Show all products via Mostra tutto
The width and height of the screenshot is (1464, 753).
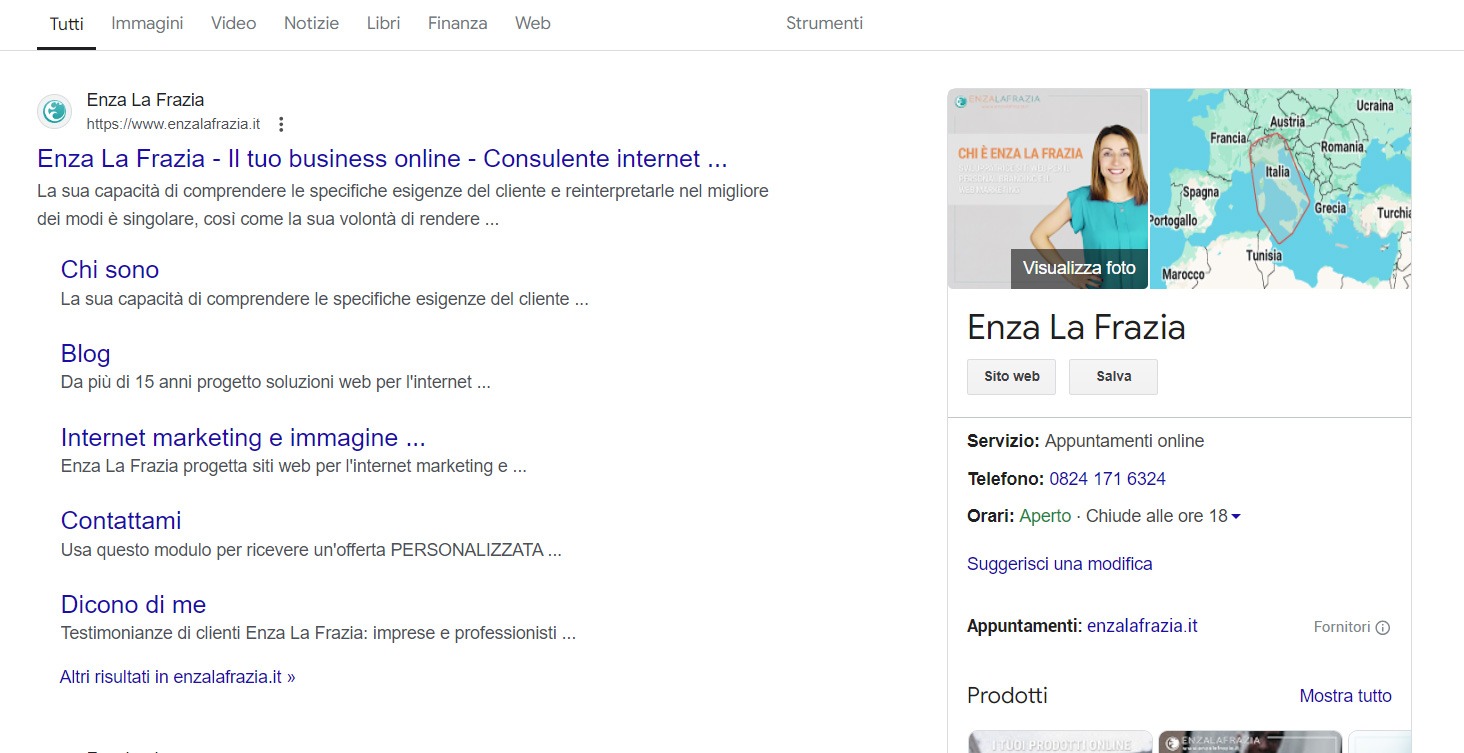1345,696
